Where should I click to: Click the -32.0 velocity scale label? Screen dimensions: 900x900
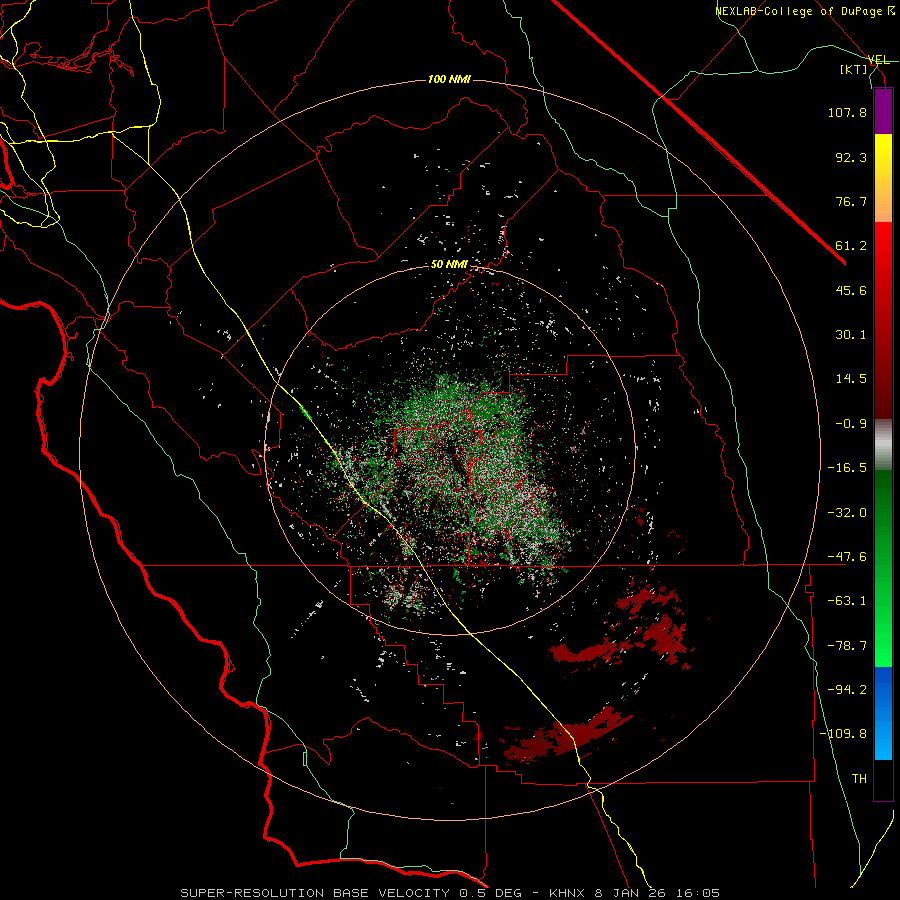[847, 513]
